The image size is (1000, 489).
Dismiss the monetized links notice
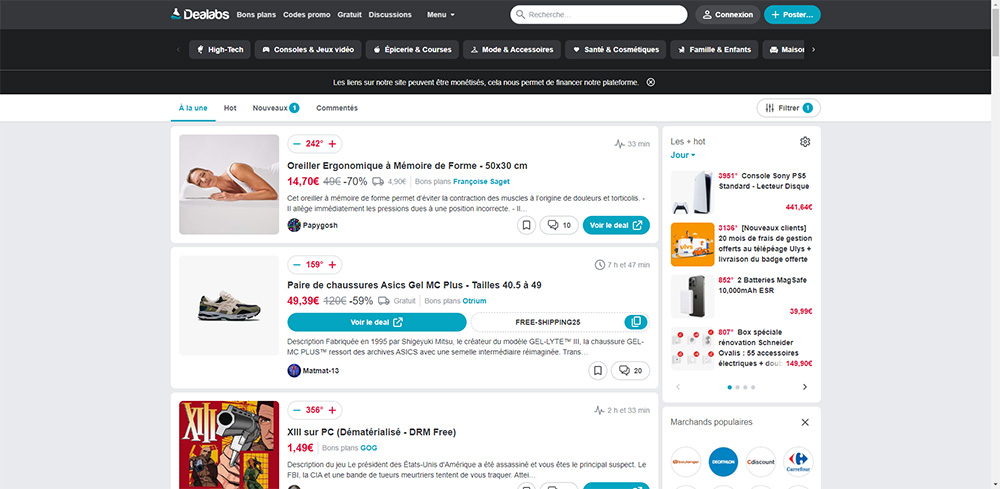click(x=651, y=82)
